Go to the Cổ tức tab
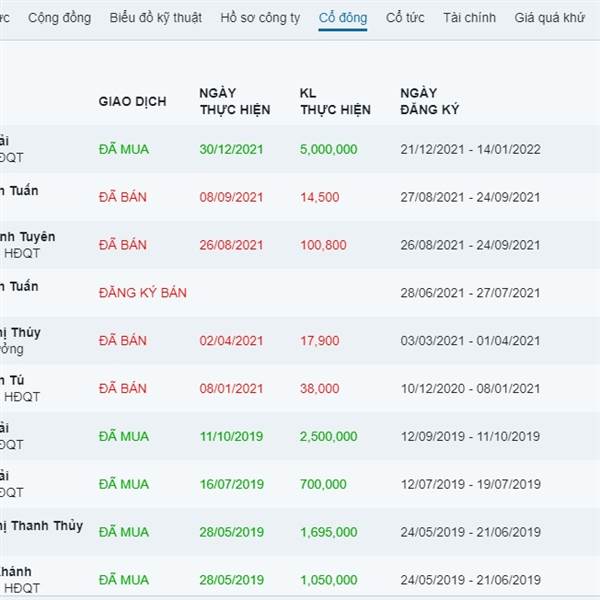Screen dimensions: 600x600 pos(405,18)
